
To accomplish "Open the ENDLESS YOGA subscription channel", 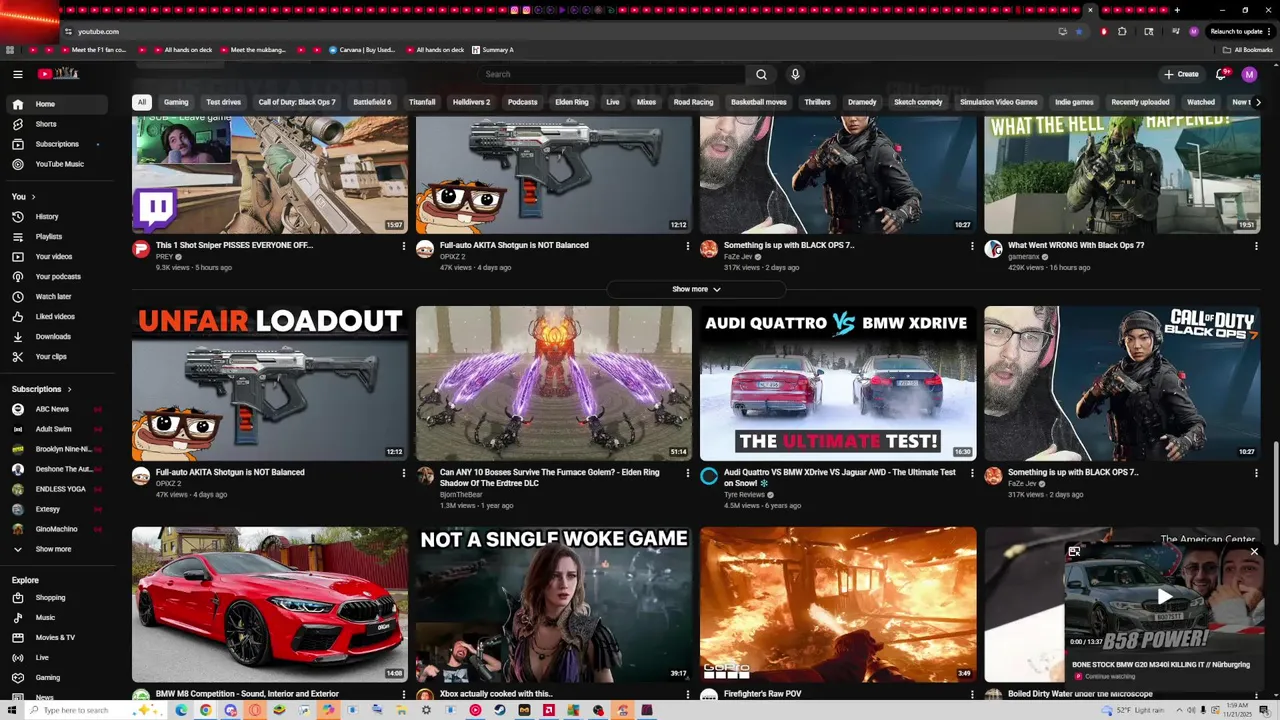I will pyautogui.click(x=55, y=489).
